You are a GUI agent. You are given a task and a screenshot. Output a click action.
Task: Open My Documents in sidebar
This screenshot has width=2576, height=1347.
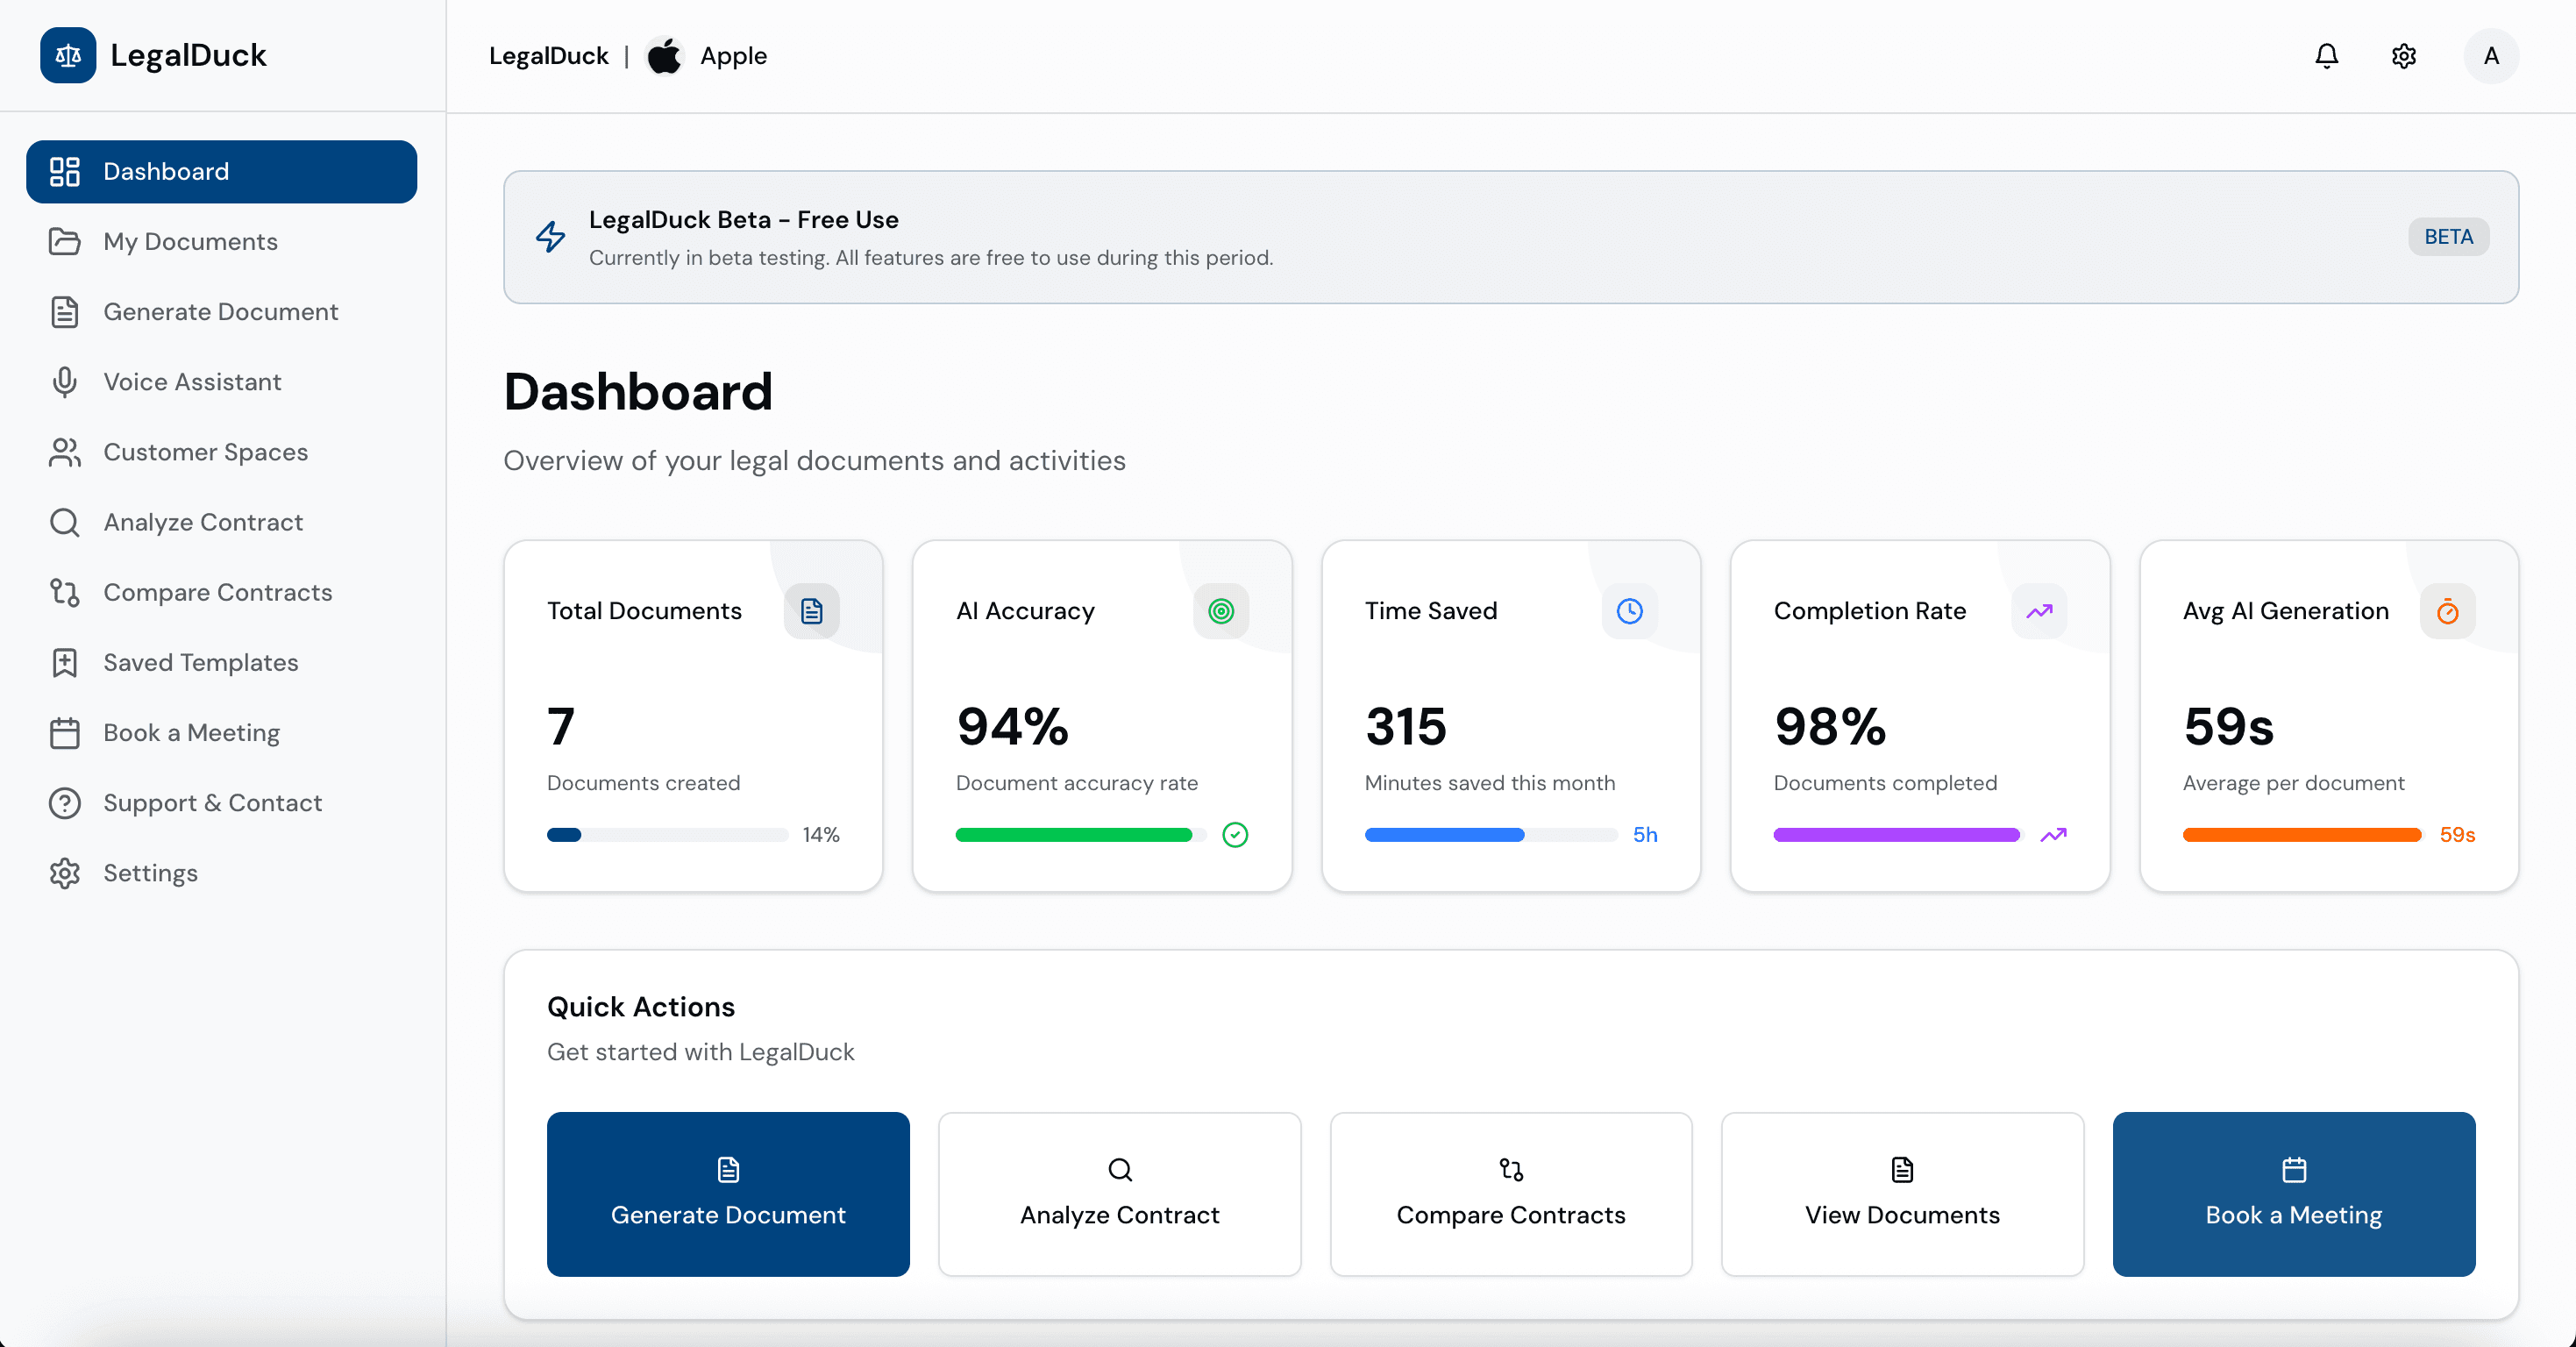[x=221, y=242]
